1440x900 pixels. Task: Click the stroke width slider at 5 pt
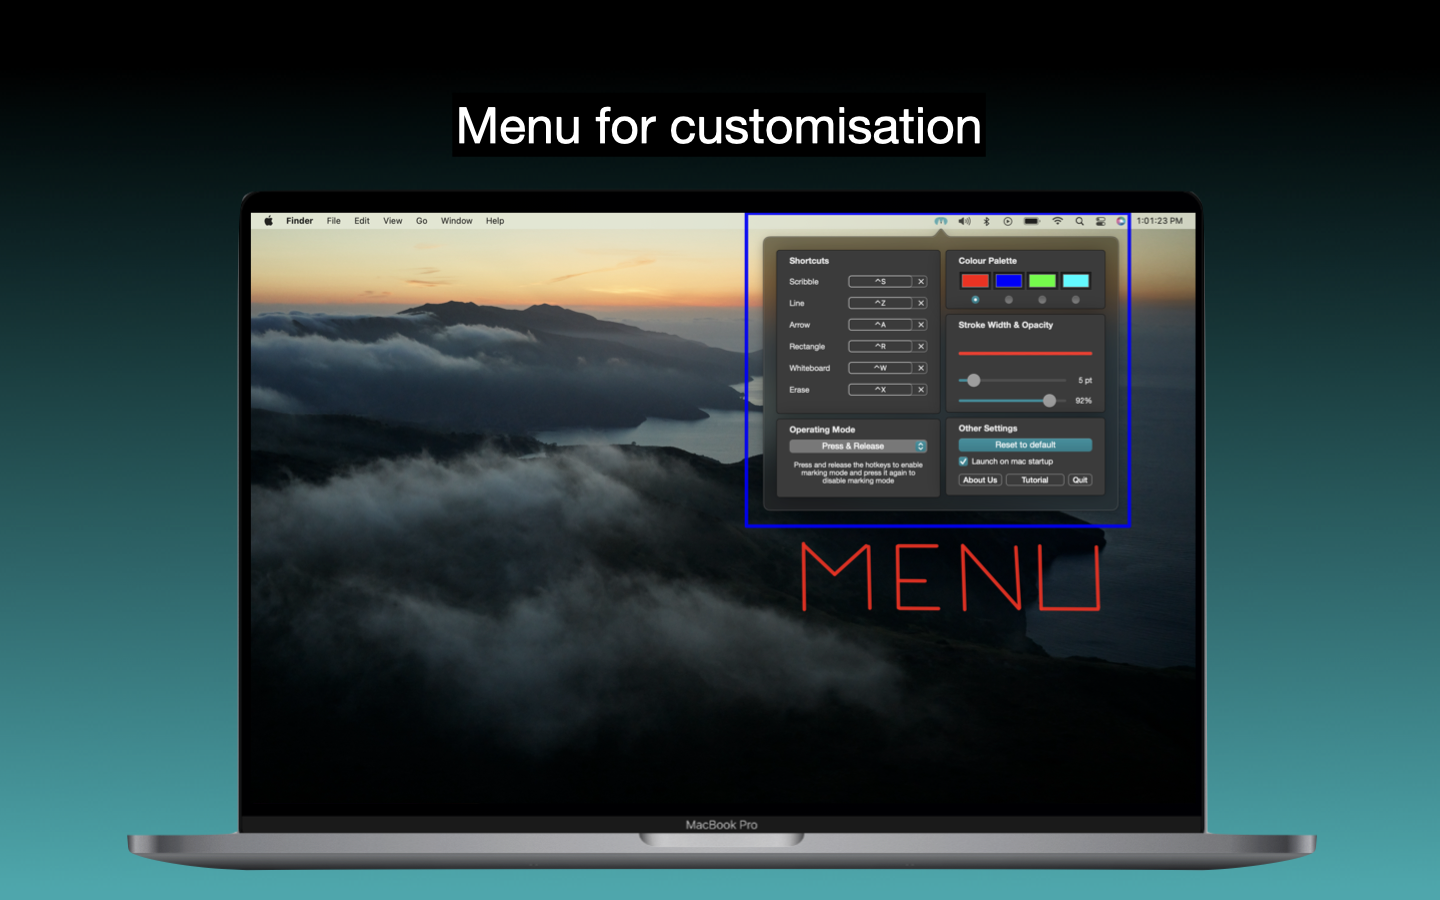(973, 380)
